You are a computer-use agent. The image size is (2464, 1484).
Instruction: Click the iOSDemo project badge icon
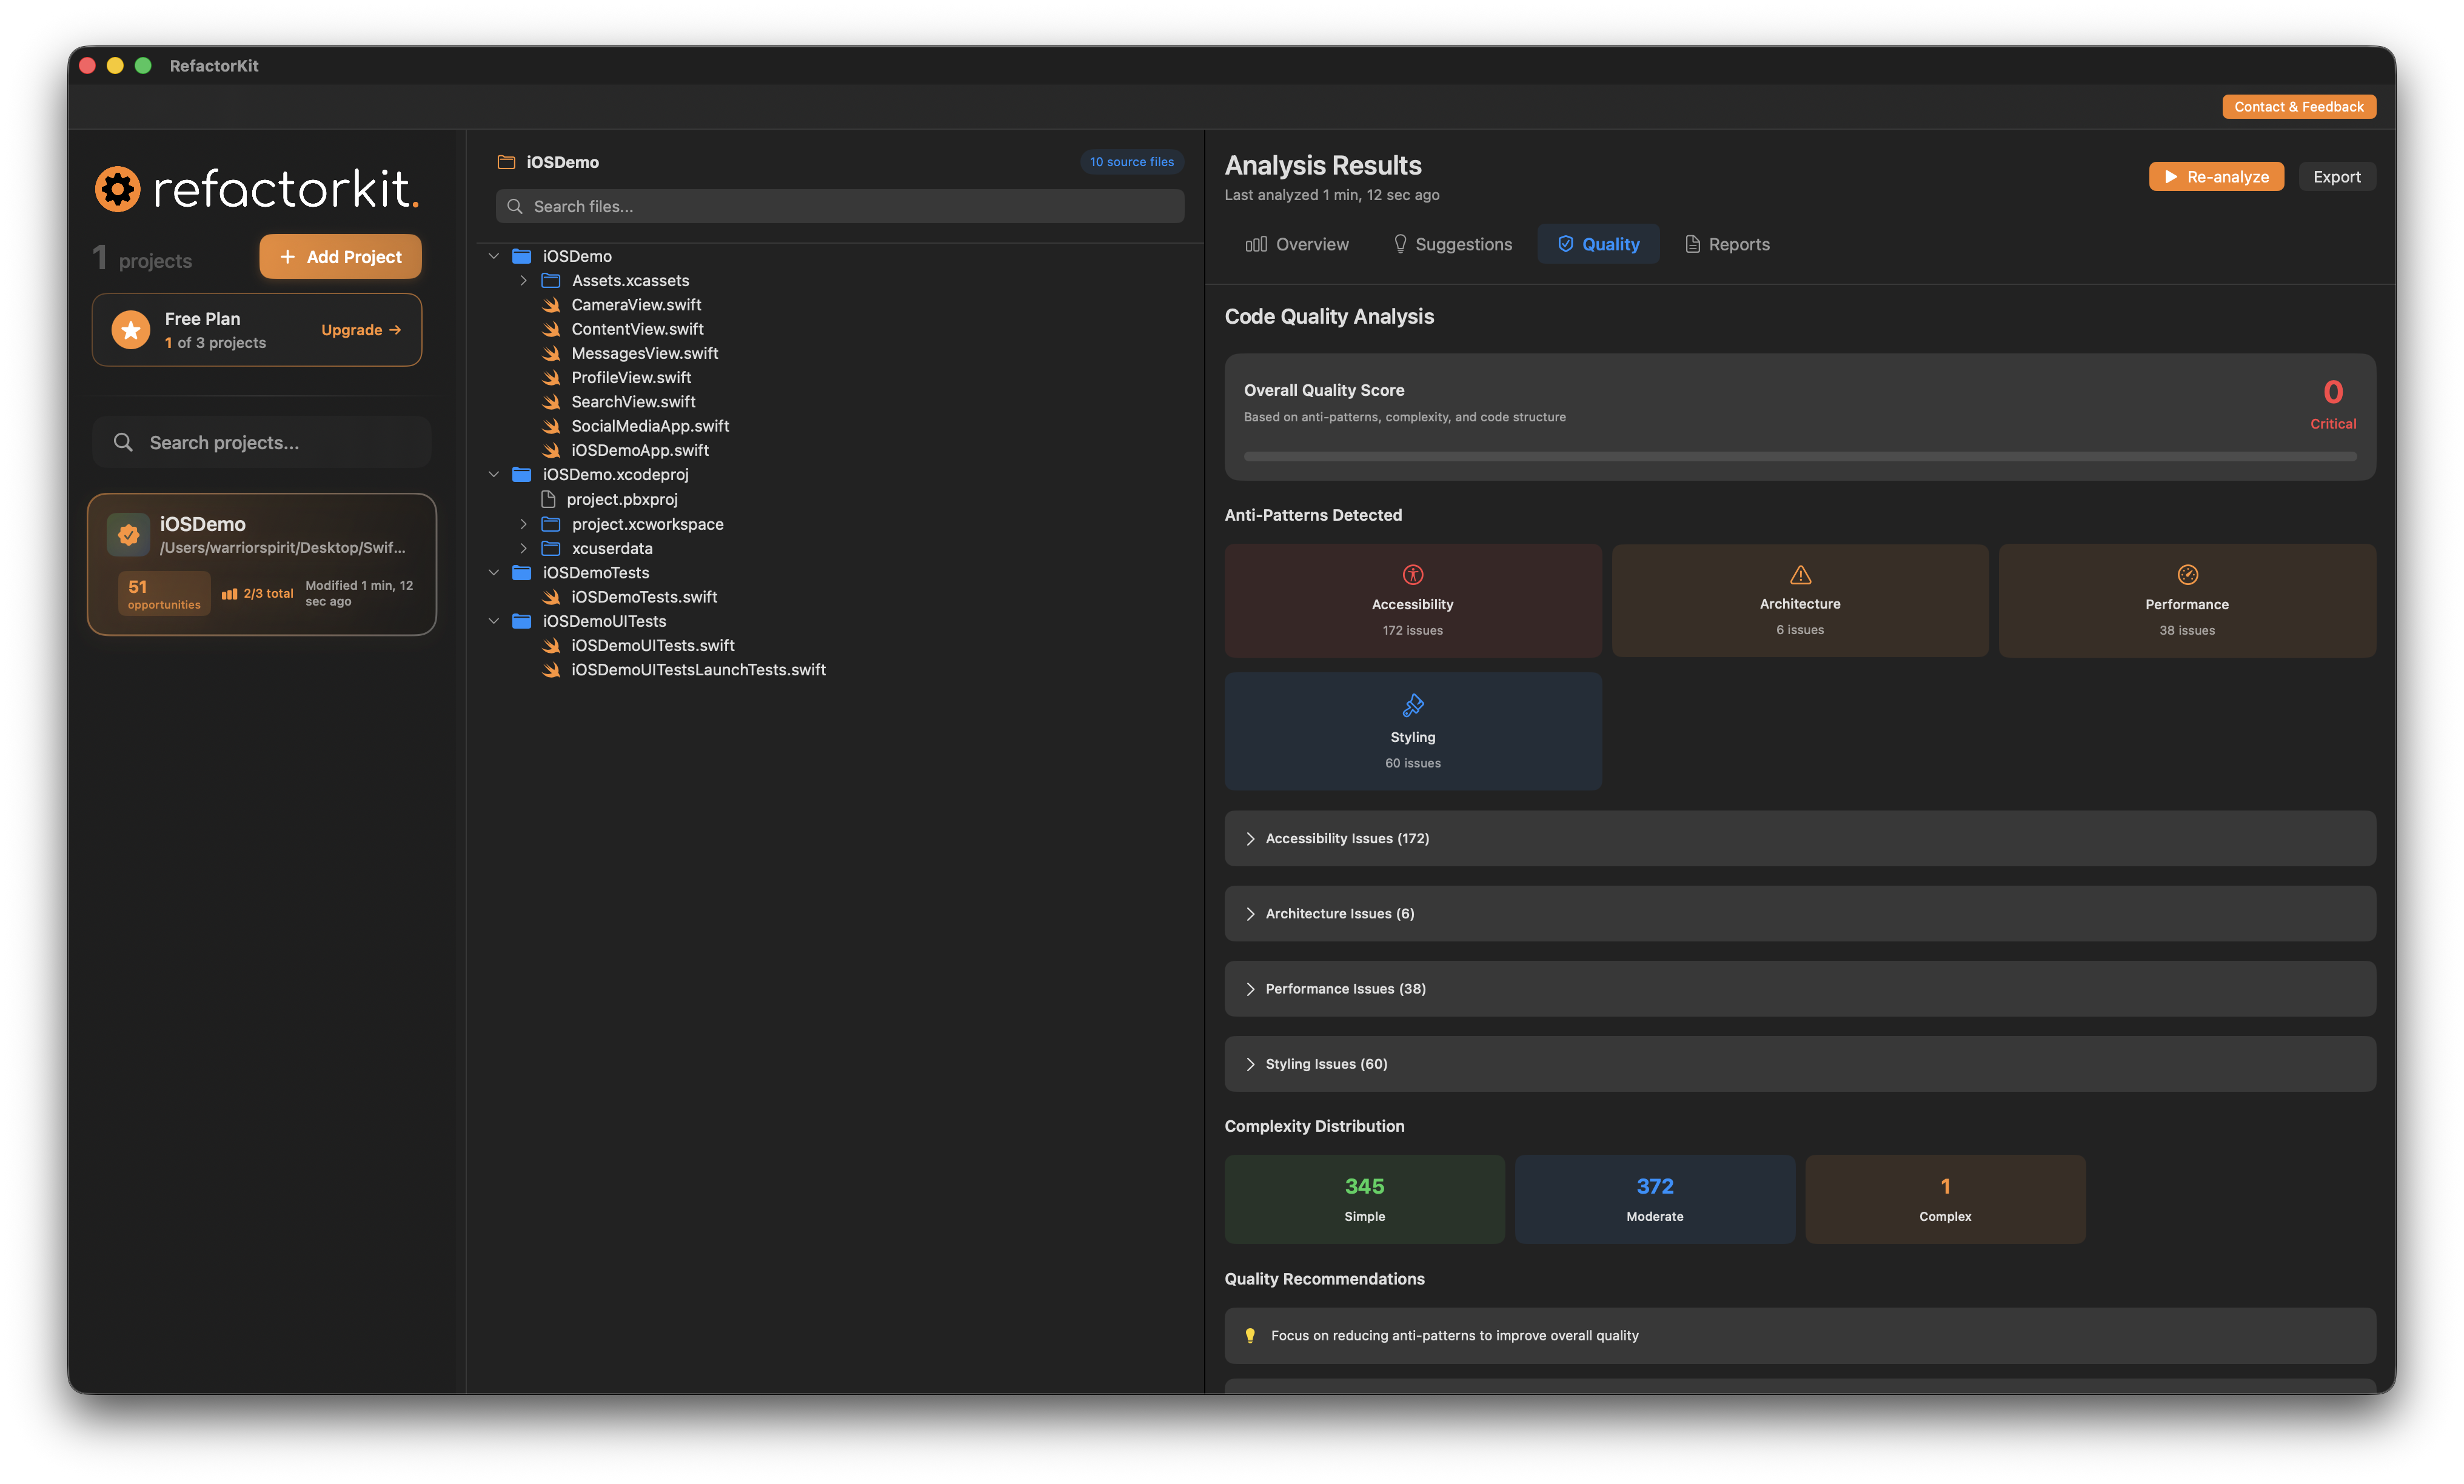pos(129,535)
